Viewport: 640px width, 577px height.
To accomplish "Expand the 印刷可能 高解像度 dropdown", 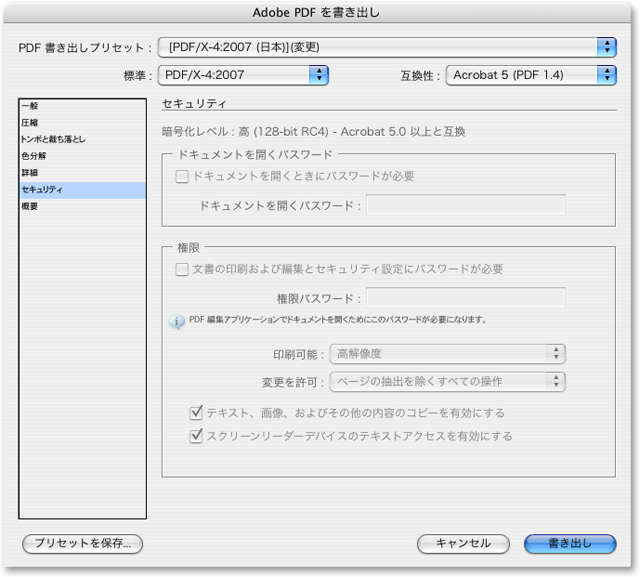I will point(448,353).
